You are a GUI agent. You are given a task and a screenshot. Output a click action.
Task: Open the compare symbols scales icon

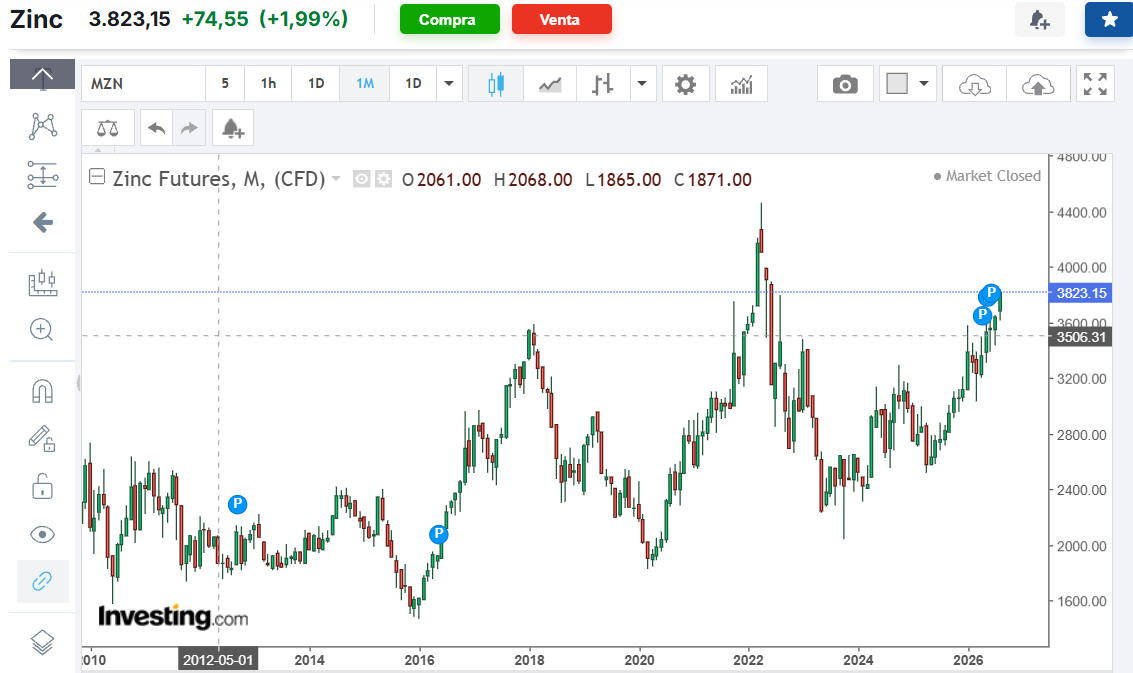click(108, 129)
